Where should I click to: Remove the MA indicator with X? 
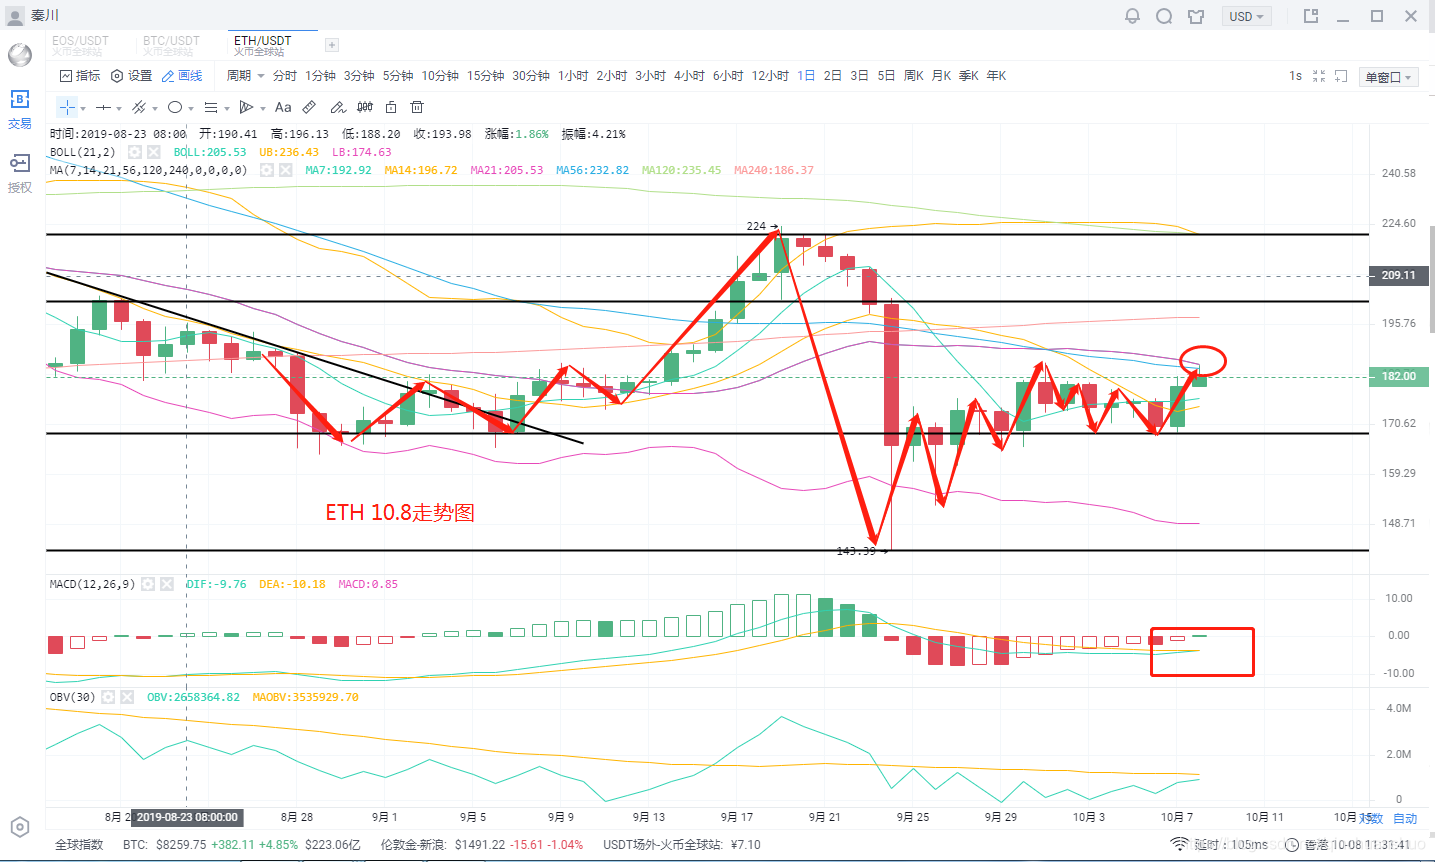click(286, 170)
